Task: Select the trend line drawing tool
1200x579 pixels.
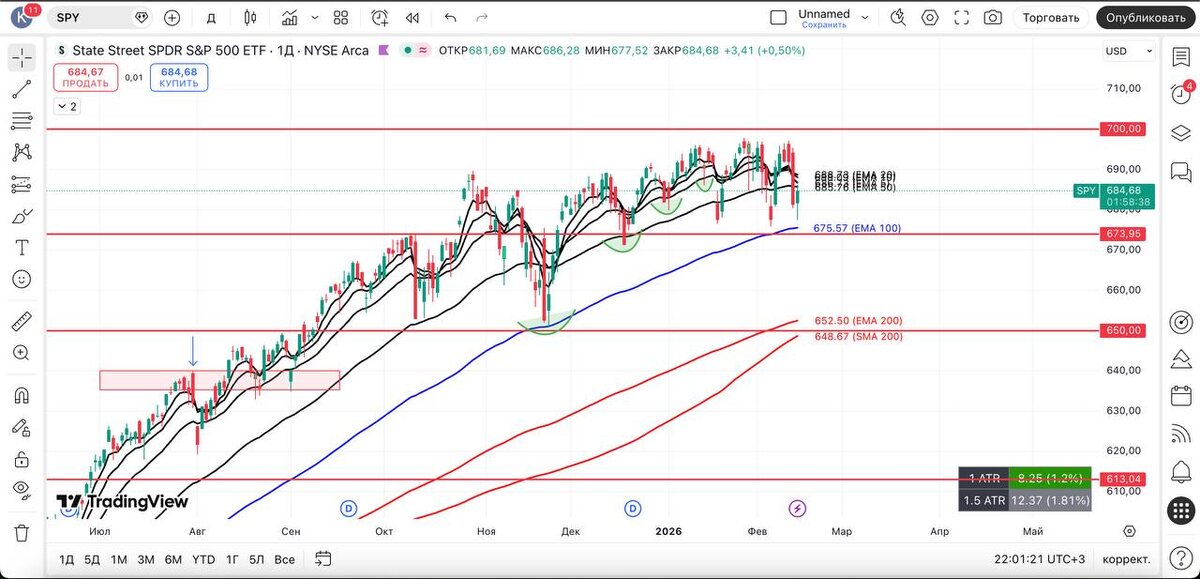Action: pyautogui.click(x=21, y=89)
